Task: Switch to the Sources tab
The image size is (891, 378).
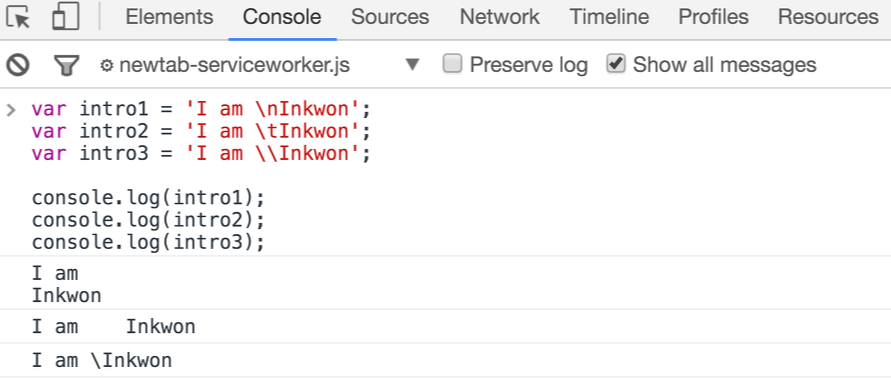Action: coord(390,17)
